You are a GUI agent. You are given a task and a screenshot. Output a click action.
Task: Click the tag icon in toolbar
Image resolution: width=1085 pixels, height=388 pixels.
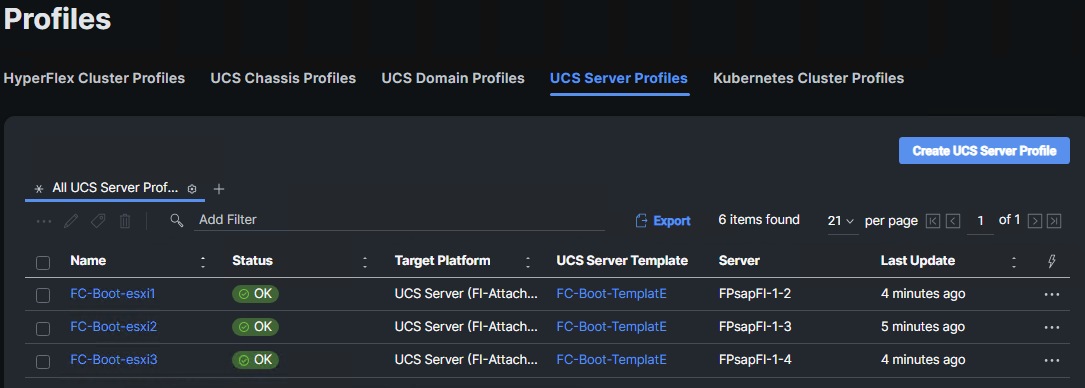coord(98,221)
